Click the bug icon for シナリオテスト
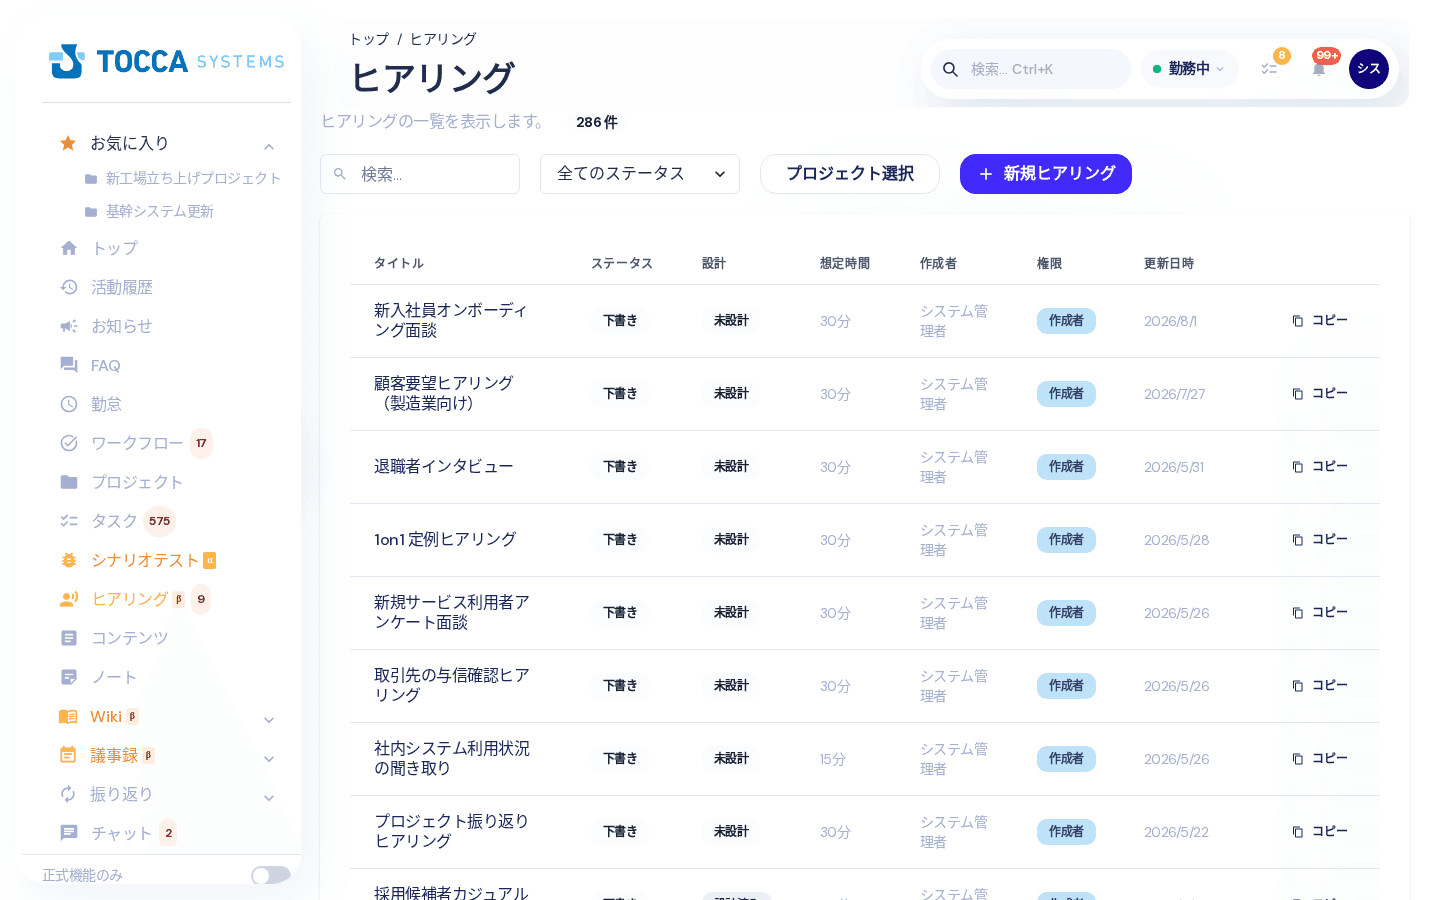This screenshot has width=1440, height=900. (x=69, y=560)
